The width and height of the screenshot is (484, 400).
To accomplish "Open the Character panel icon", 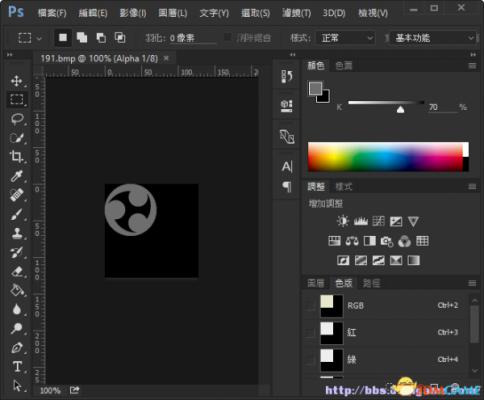I will point(287,166).
